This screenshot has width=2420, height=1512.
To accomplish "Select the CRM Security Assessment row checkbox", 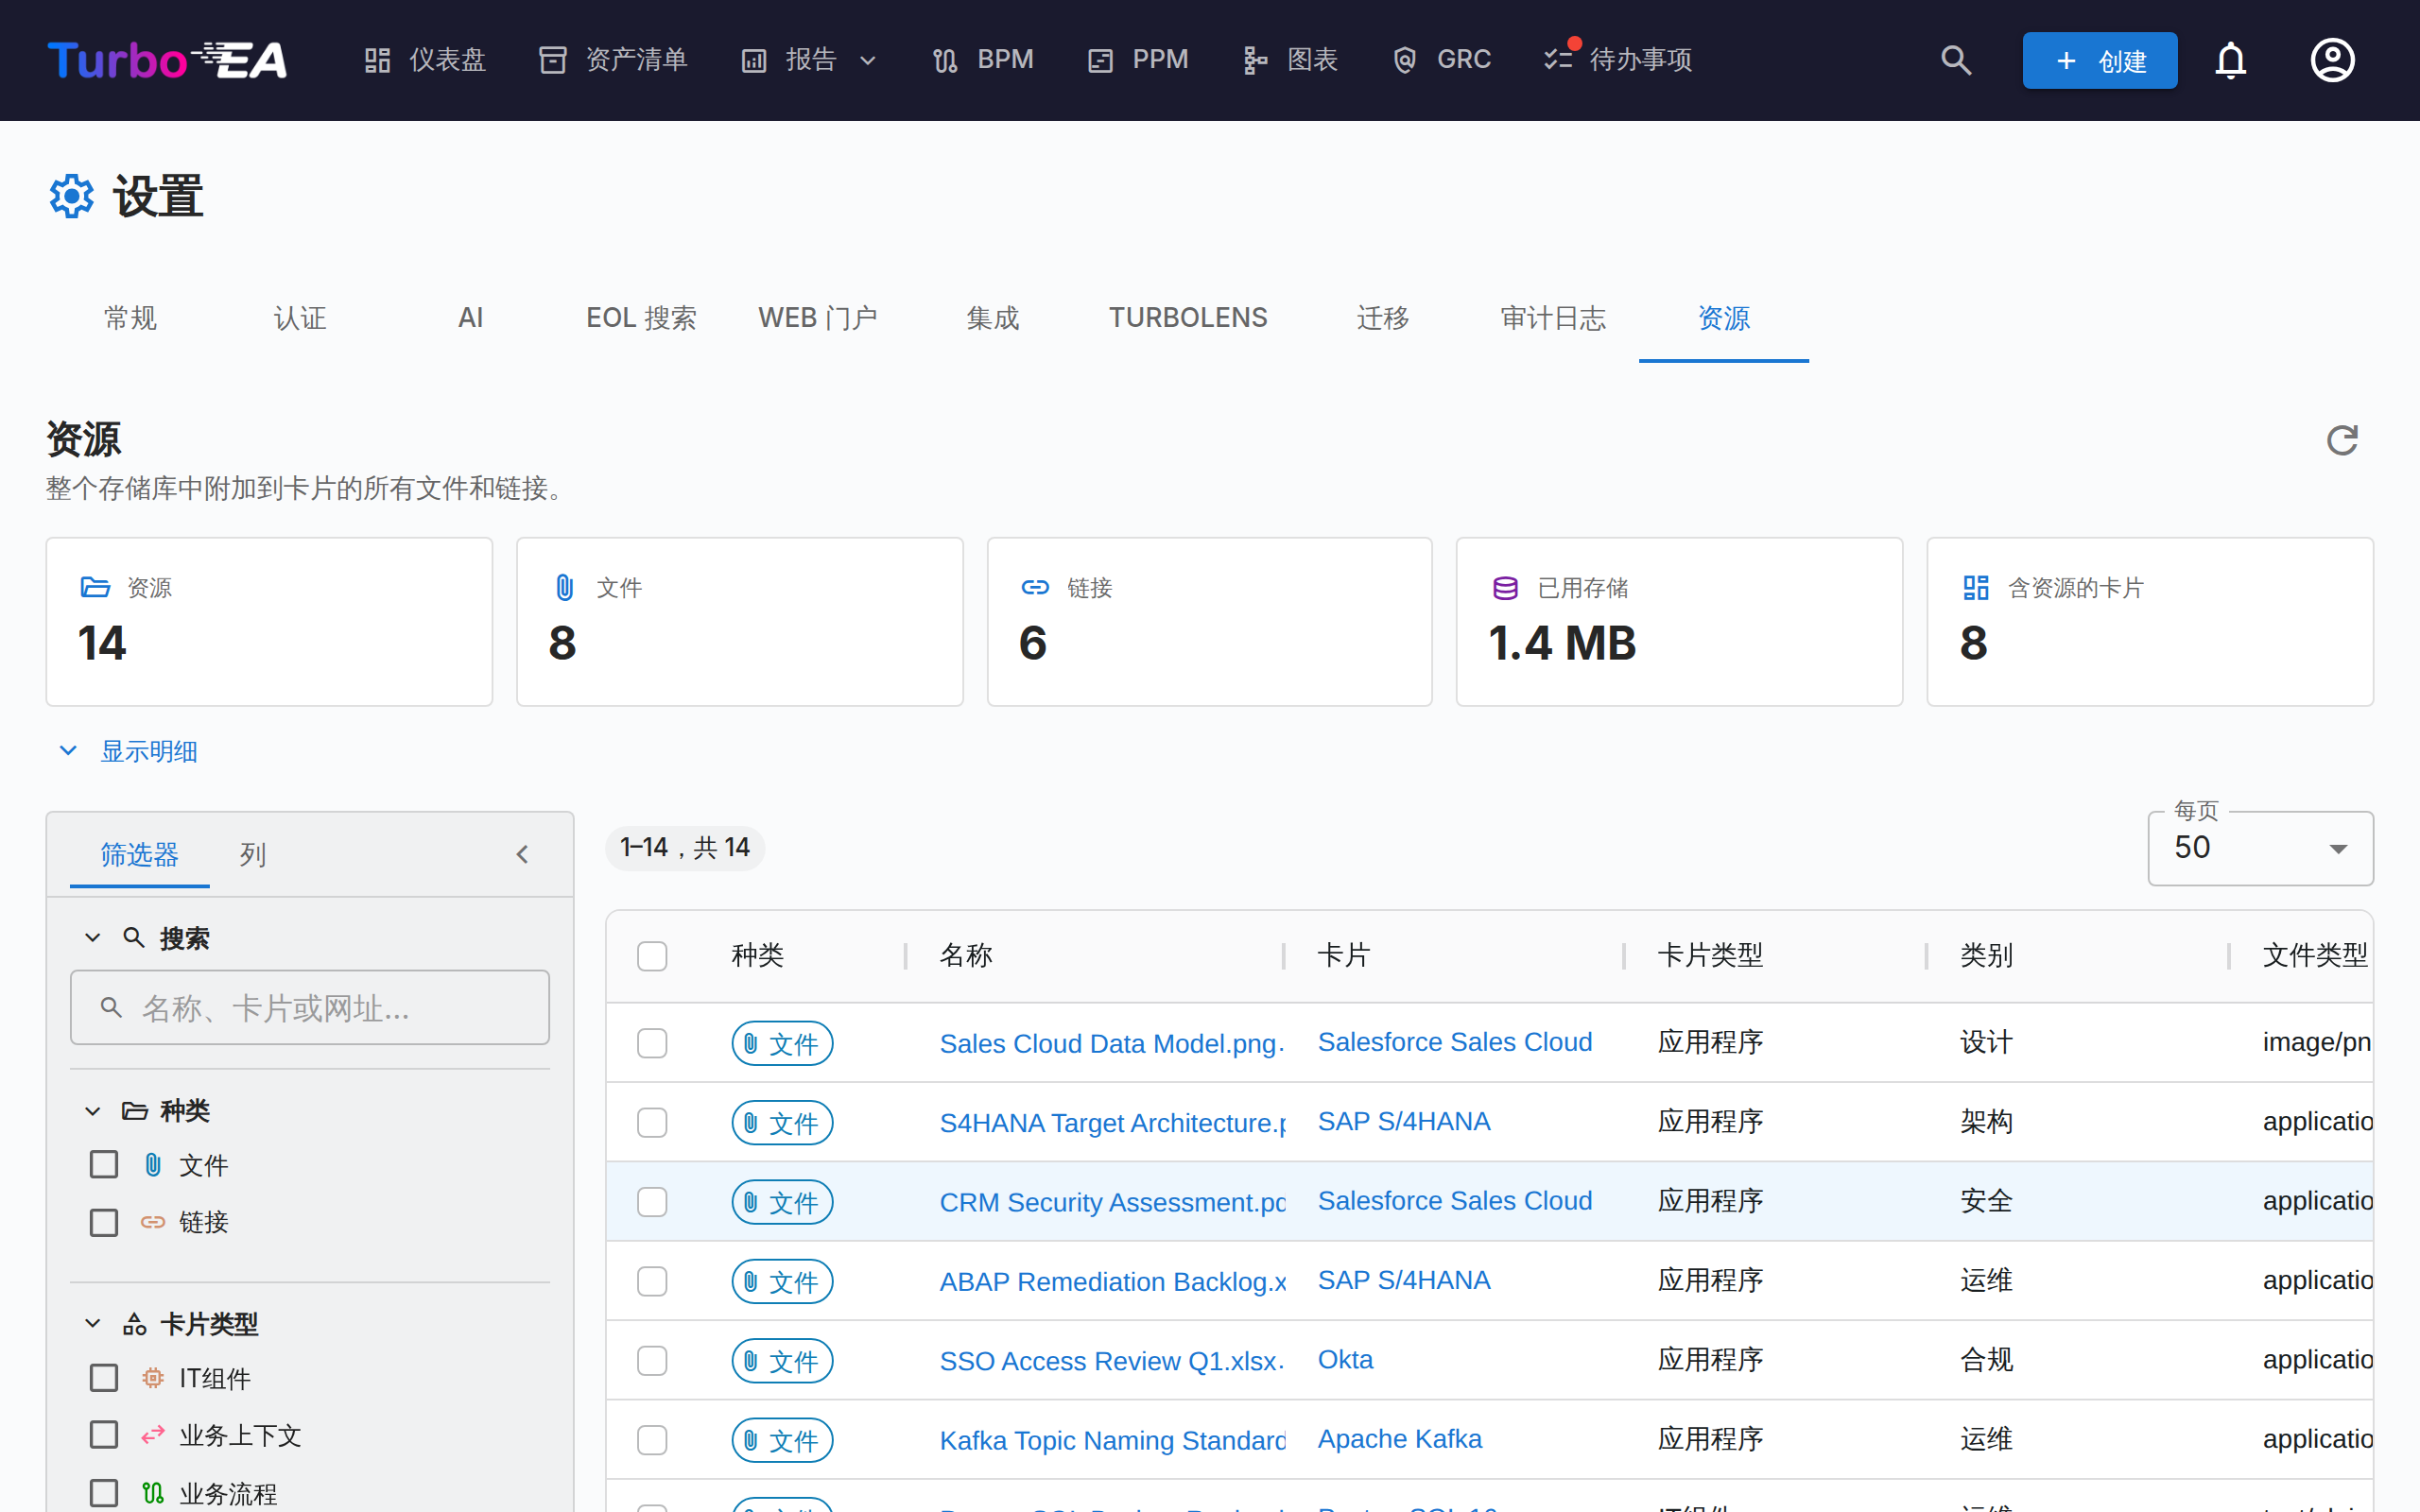I will [652, 1201].
